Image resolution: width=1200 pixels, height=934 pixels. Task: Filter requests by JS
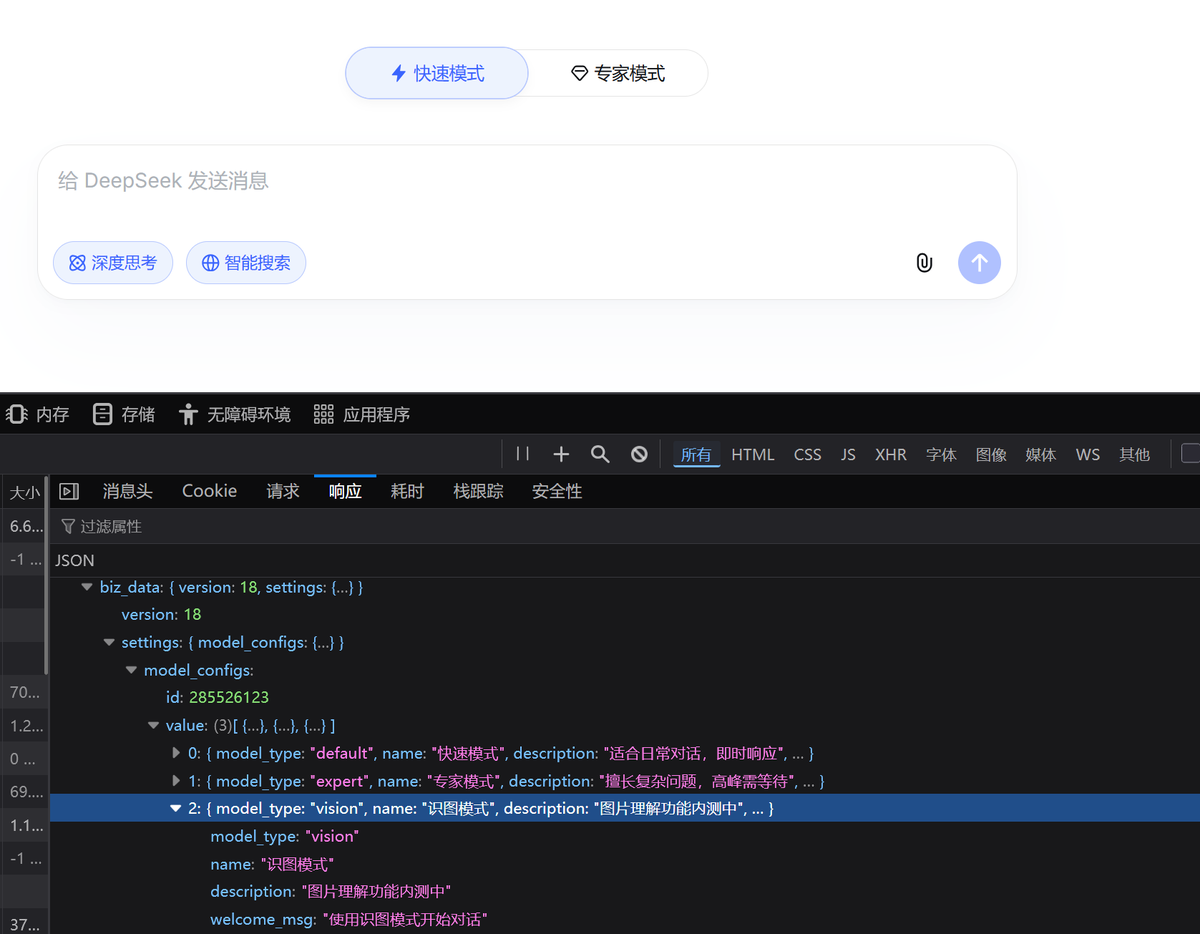pyautogui.click(x=848, y=454)
